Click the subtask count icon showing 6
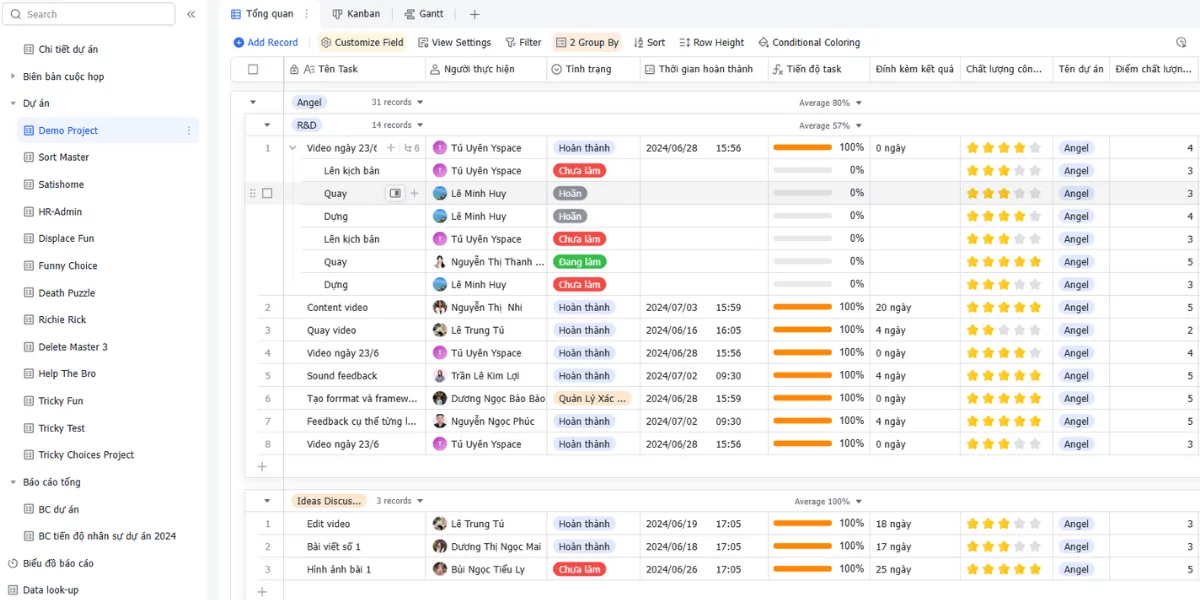The image size is (1200, 600). click(411, 148)
